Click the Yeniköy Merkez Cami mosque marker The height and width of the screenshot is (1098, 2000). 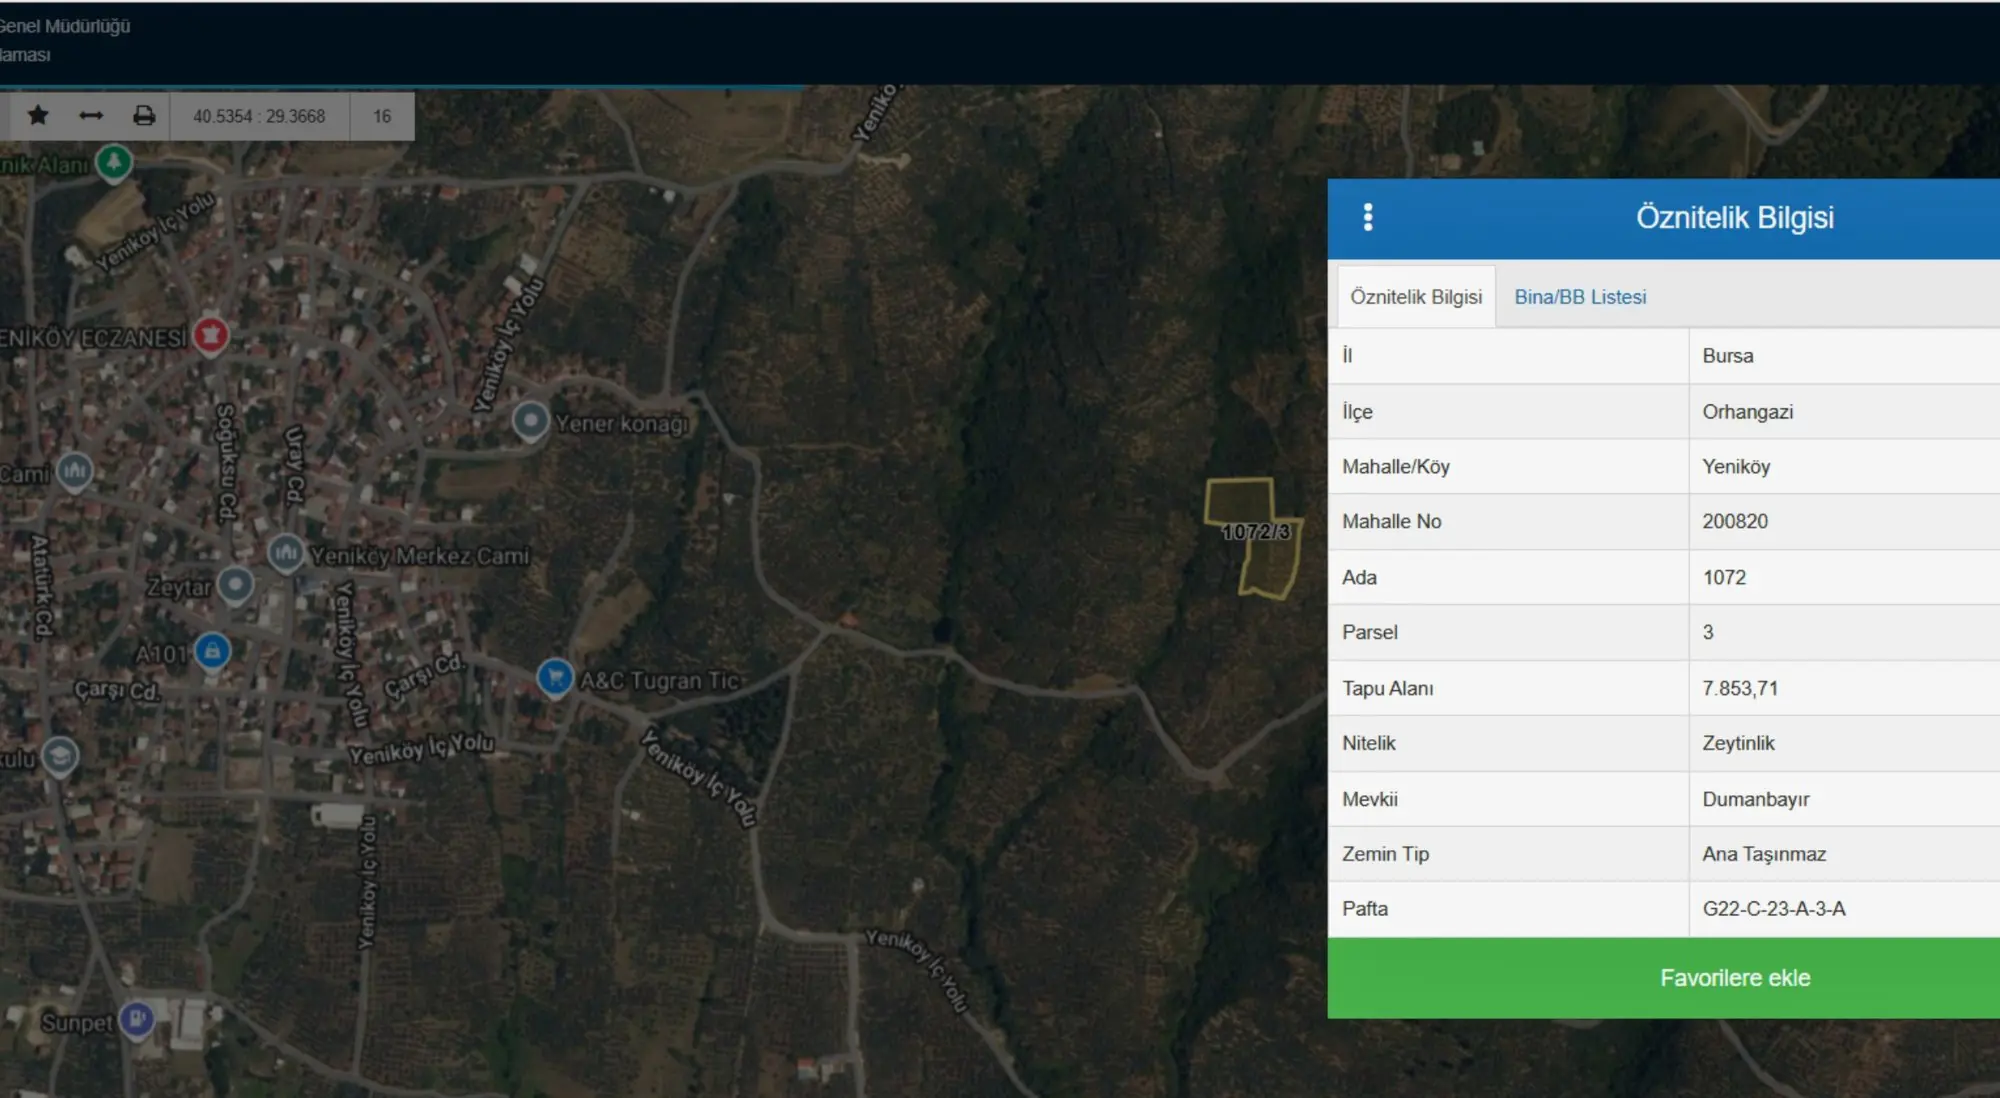tap(286, 553)
